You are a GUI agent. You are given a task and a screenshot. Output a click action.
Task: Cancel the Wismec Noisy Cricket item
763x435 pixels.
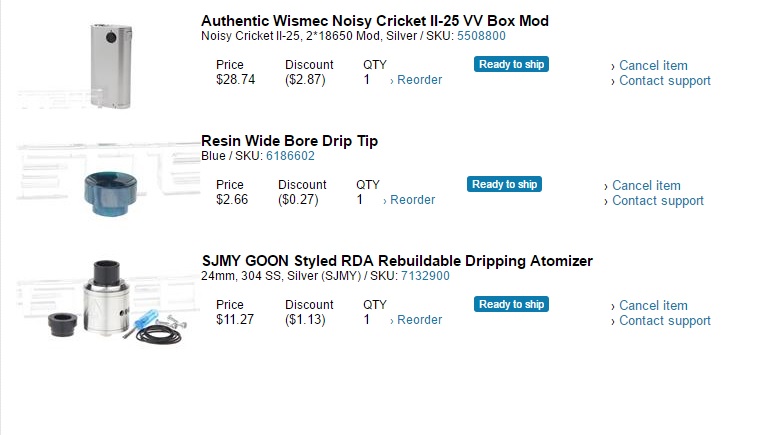pyautogui.click(x=653, y=66)
